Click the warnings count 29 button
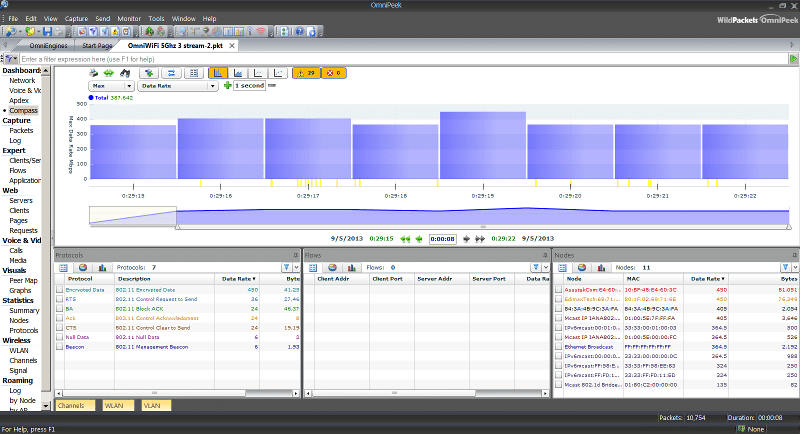Screen dimensions: 800x434 click(306, 73)
